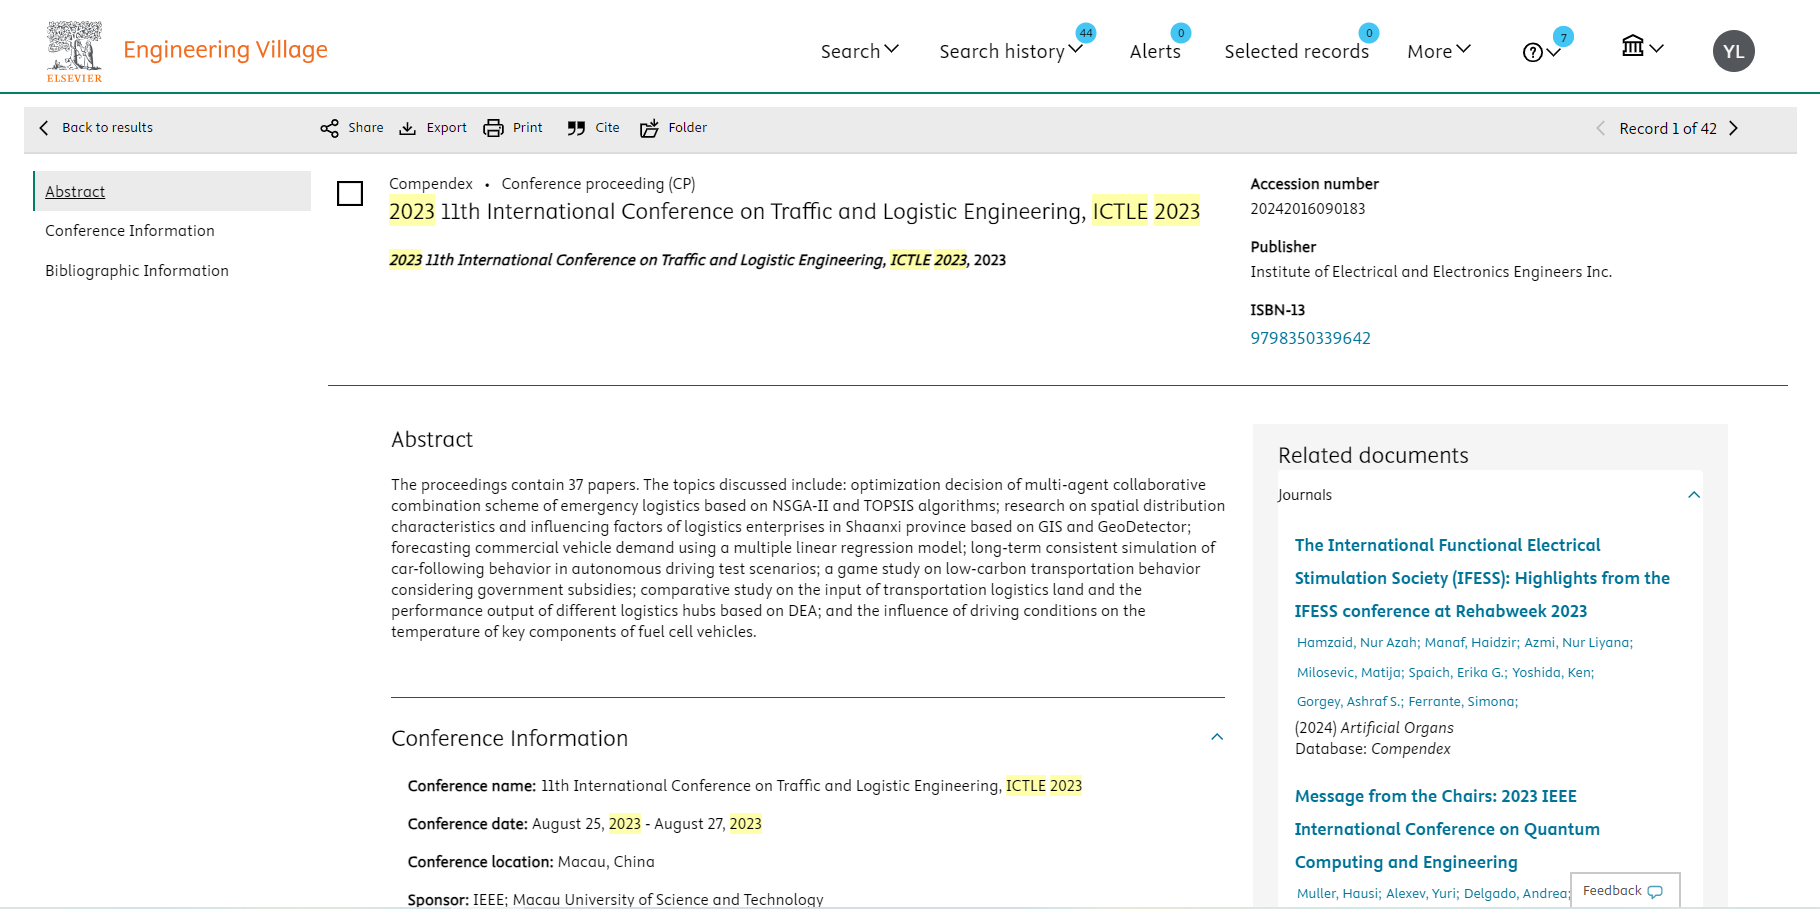Click author Yoshida, Ken
Screen dimensions: 1820x909
[x=1553, y=673]
